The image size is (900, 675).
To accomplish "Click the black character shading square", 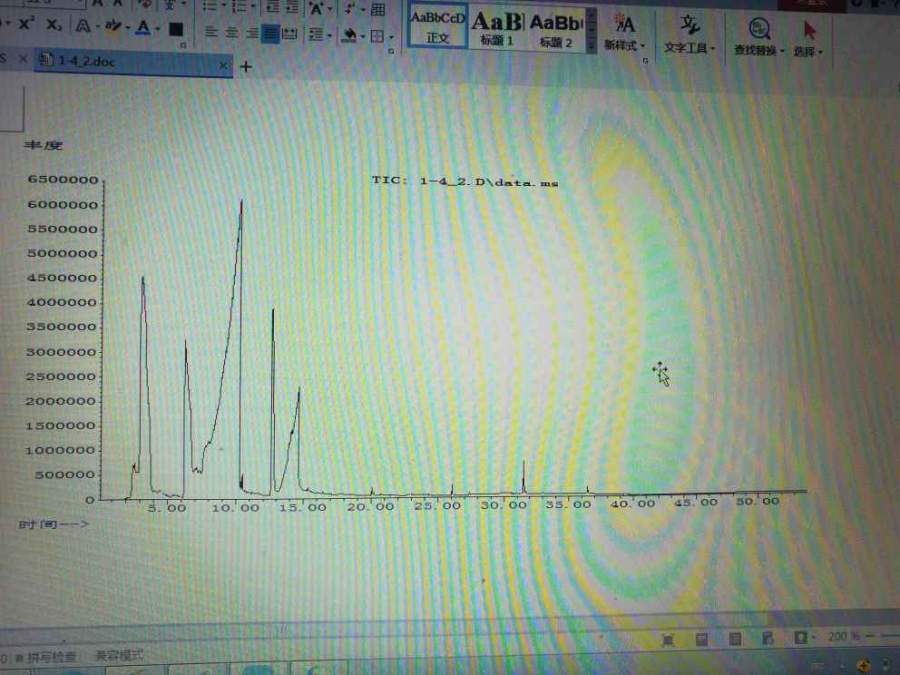I will pos(176,29).
